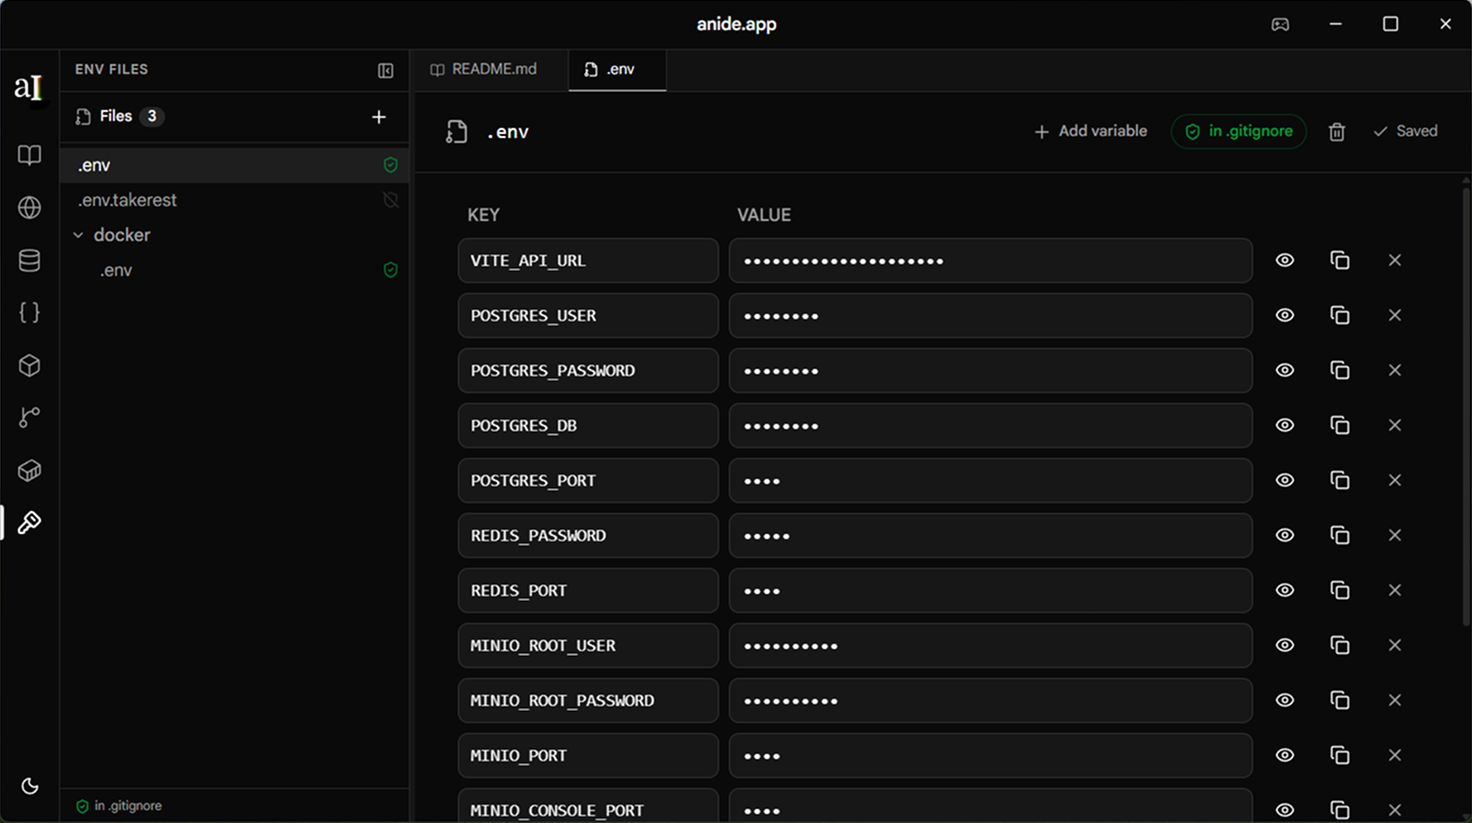Delete the .env file using trash icon
This screenshot has height=823, width=1472.
click(1337, 132)
